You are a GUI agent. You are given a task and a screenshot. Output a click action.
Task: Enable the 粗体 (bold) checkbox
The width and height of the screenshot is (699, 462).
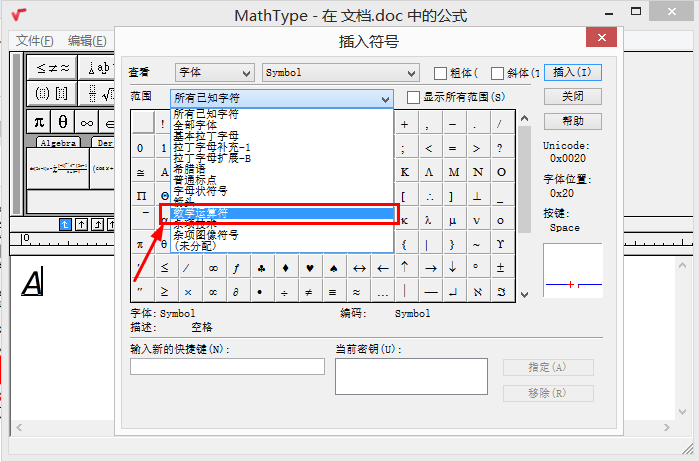(440, 73)
